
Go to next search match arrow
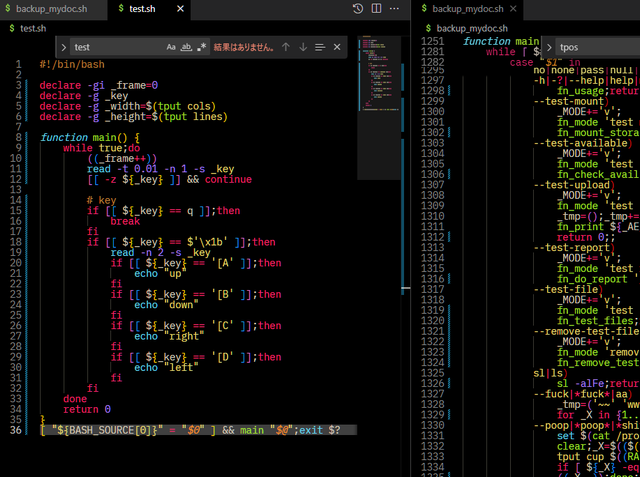point(302,47)
